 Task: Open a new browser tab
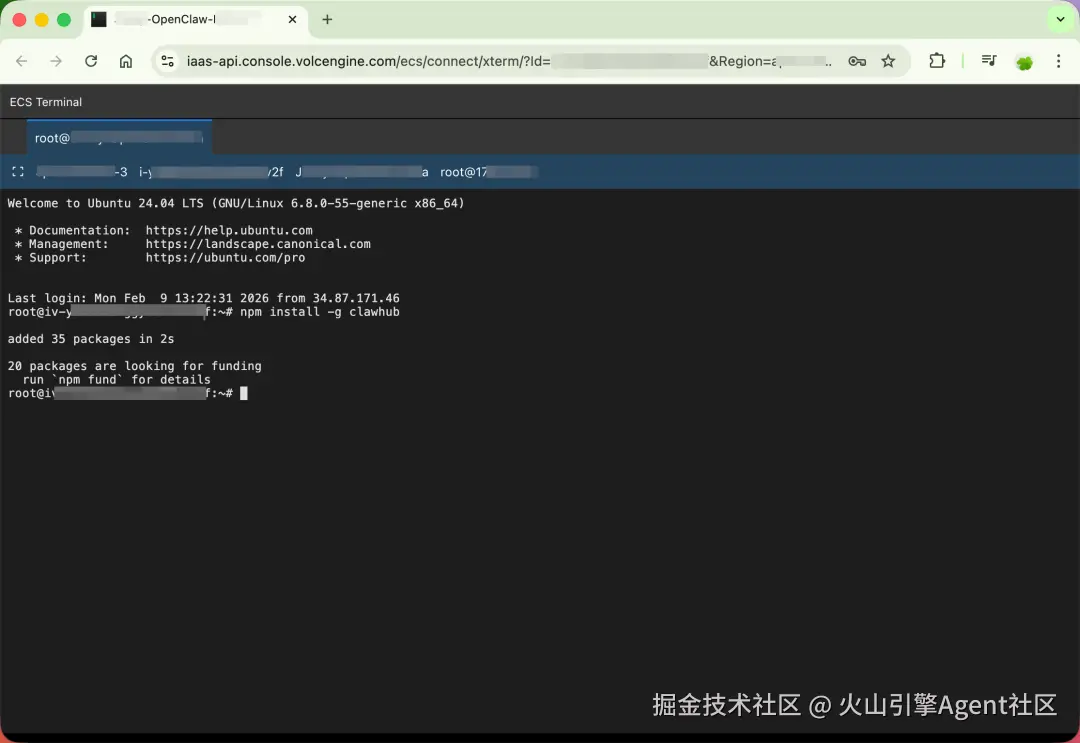pyautogui.click(x=327, y=19)
